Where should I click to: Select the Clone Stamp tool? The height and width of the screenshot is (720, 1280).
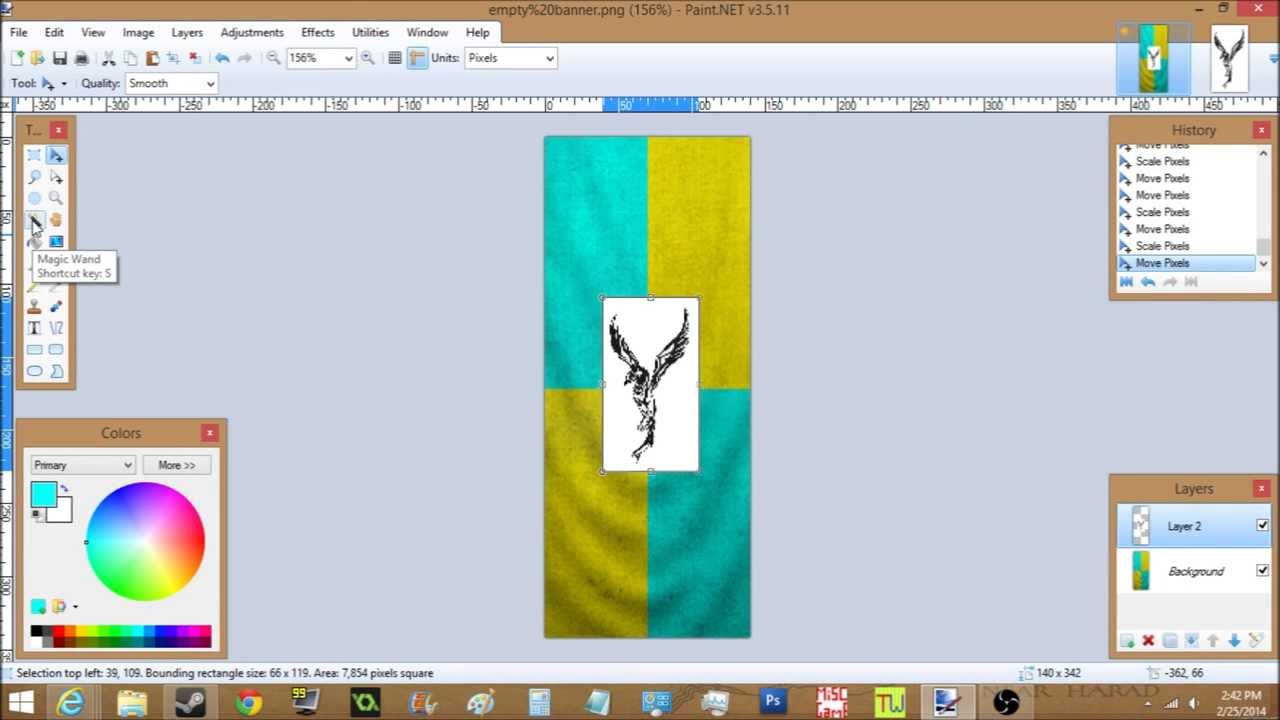point(35,306)
